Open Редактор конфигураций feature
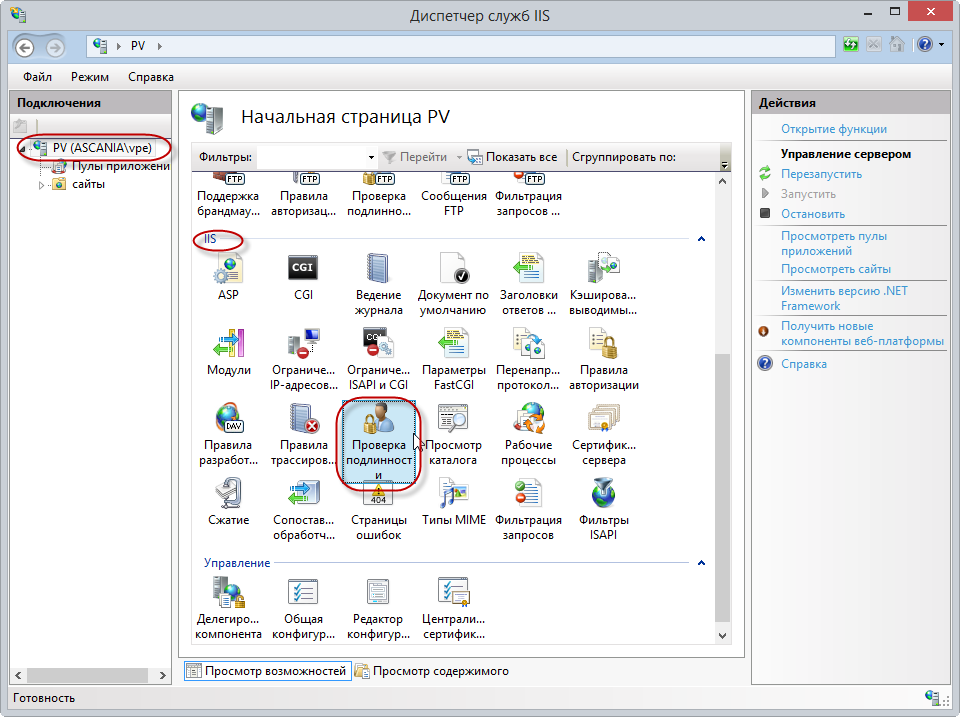Screen dimensions: 960x717 [378, 609]
